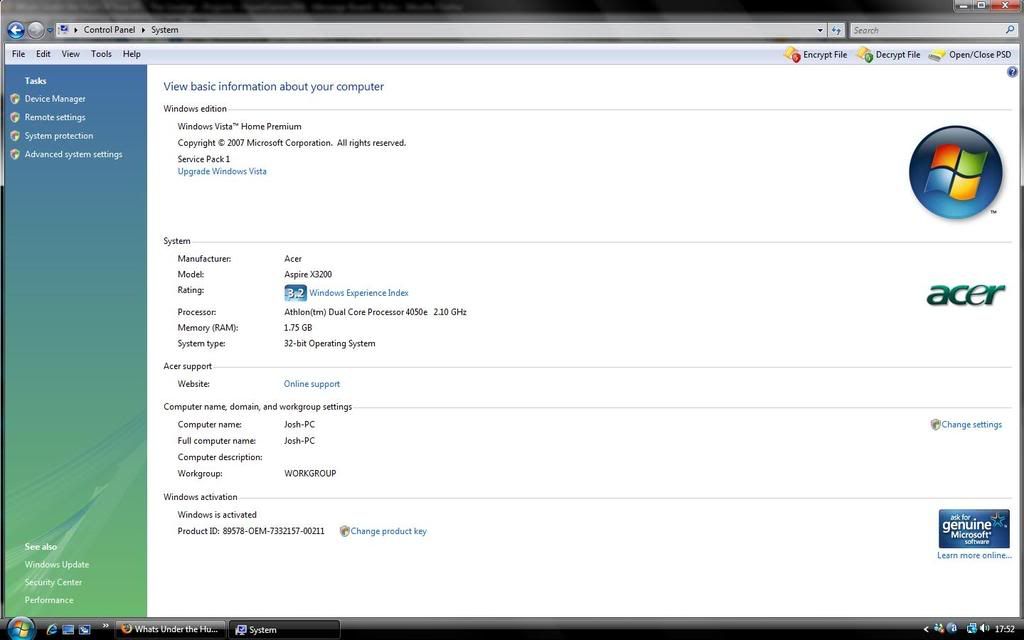This screenshot has width=1024, height=640.
Task: Open the recent pages dropdown arrow
Action: click(x=50, y=30)
